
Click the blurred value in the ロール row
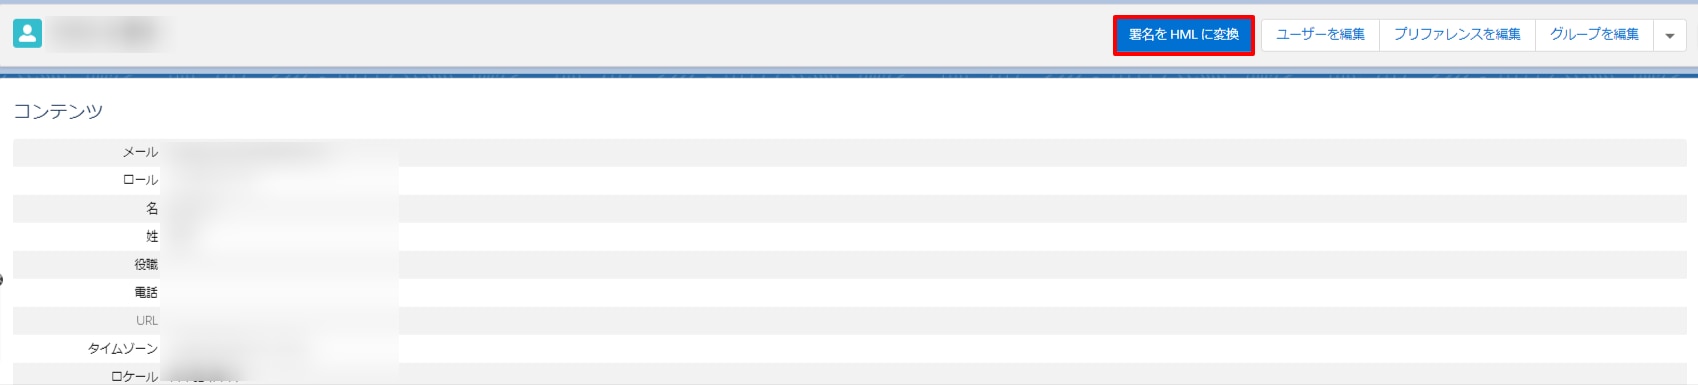pos(210,180)
